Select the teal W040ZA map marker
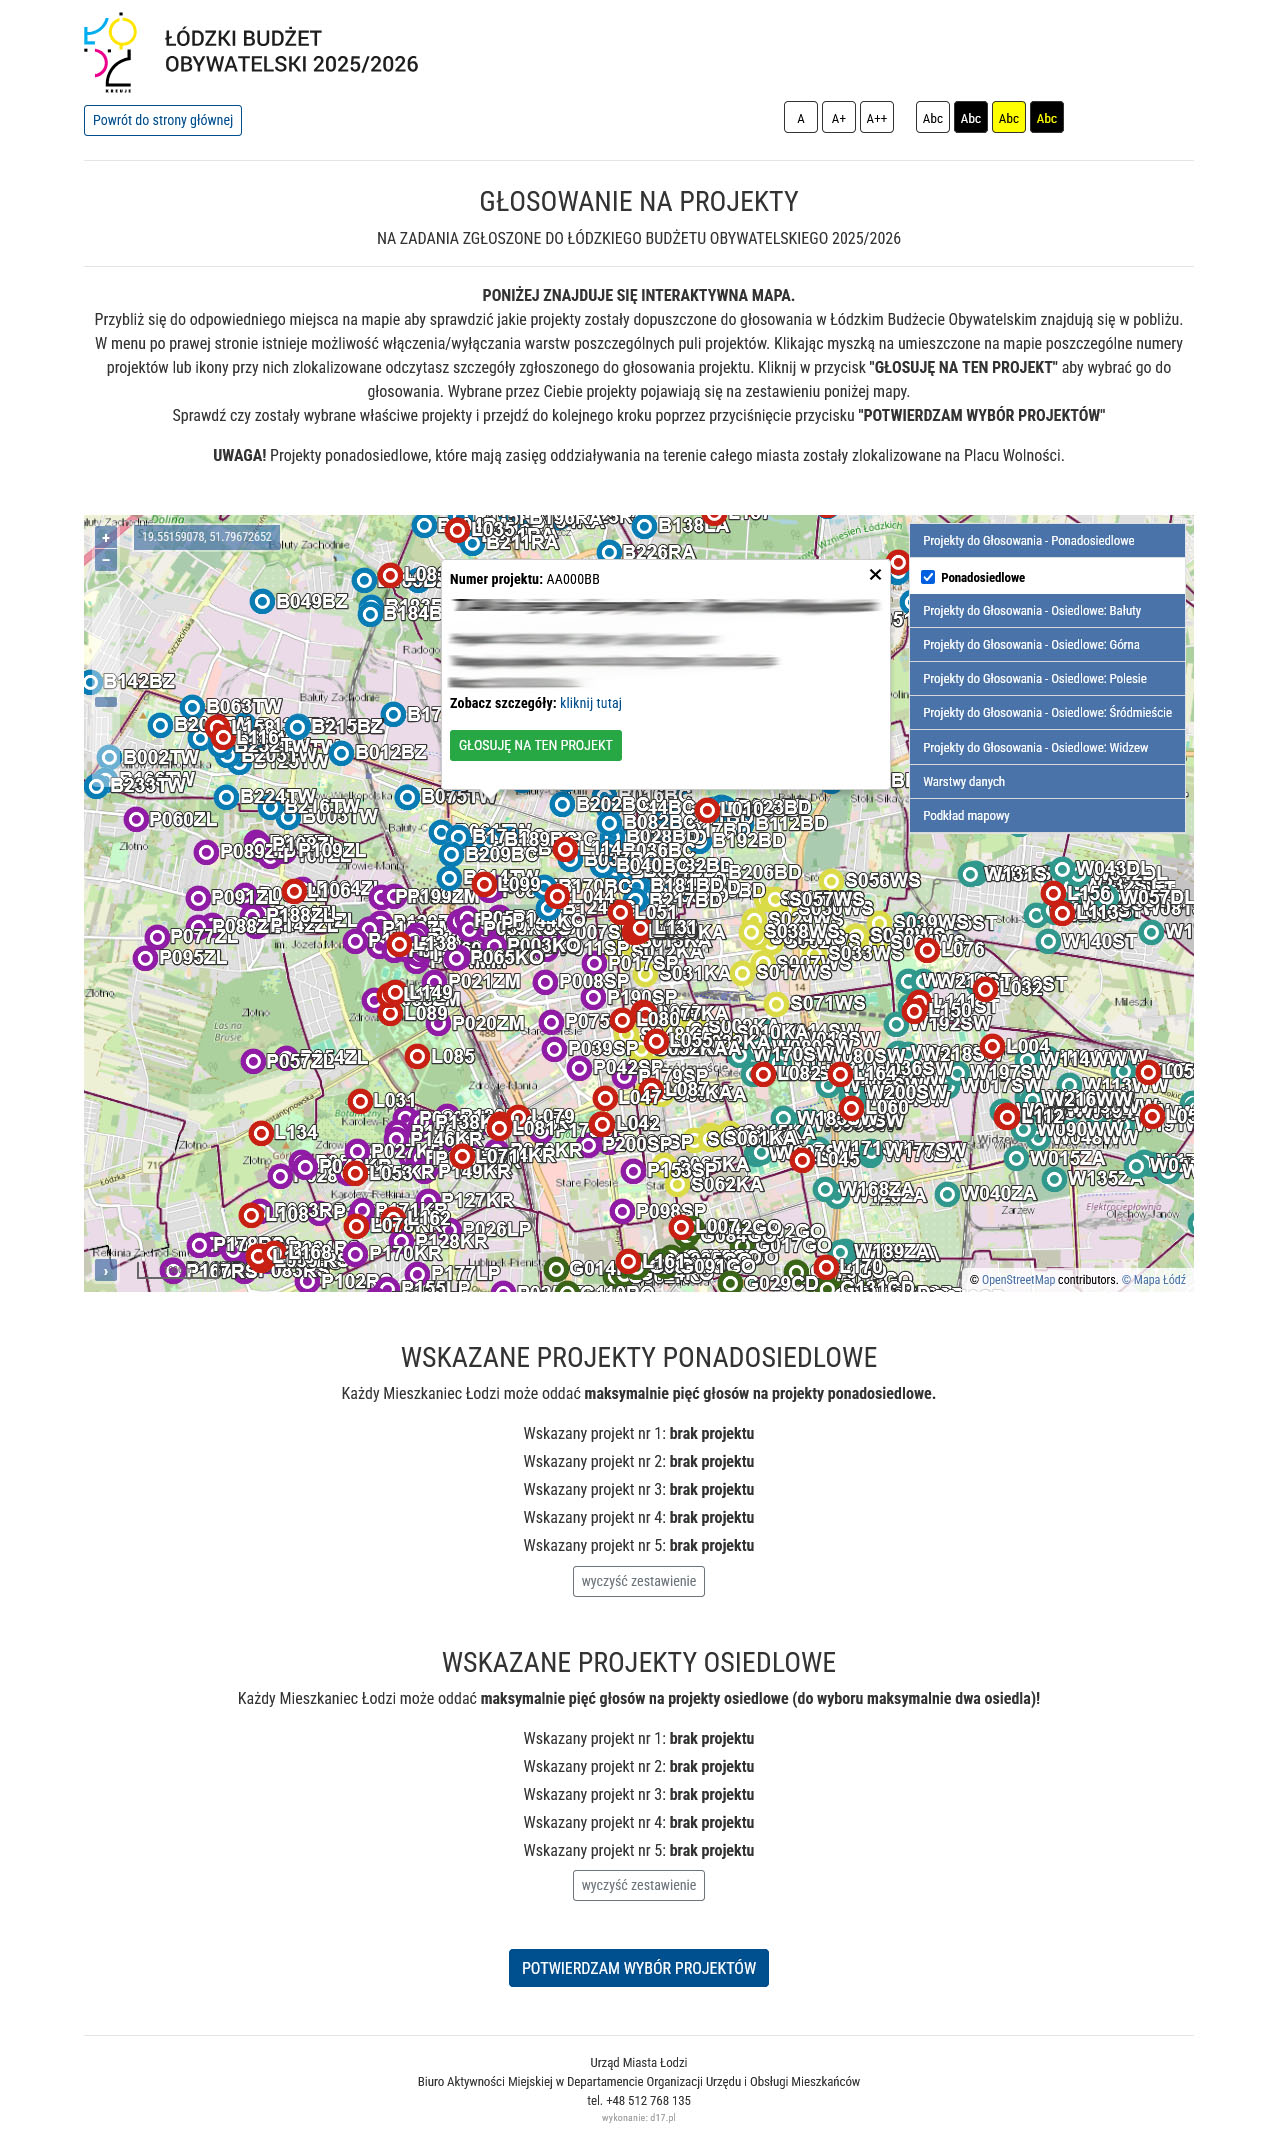Screen dimensions: 1278x2142 point(946,1194)
